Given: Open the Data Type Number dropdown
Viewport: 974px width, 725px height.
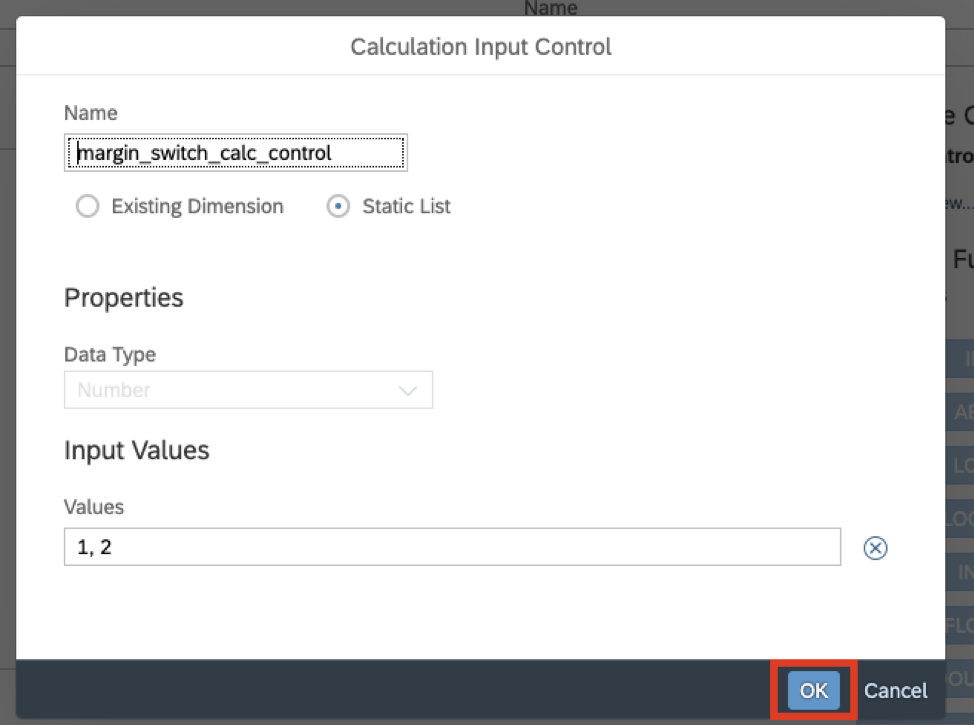Looking at the screenshot, I should 248,390.
